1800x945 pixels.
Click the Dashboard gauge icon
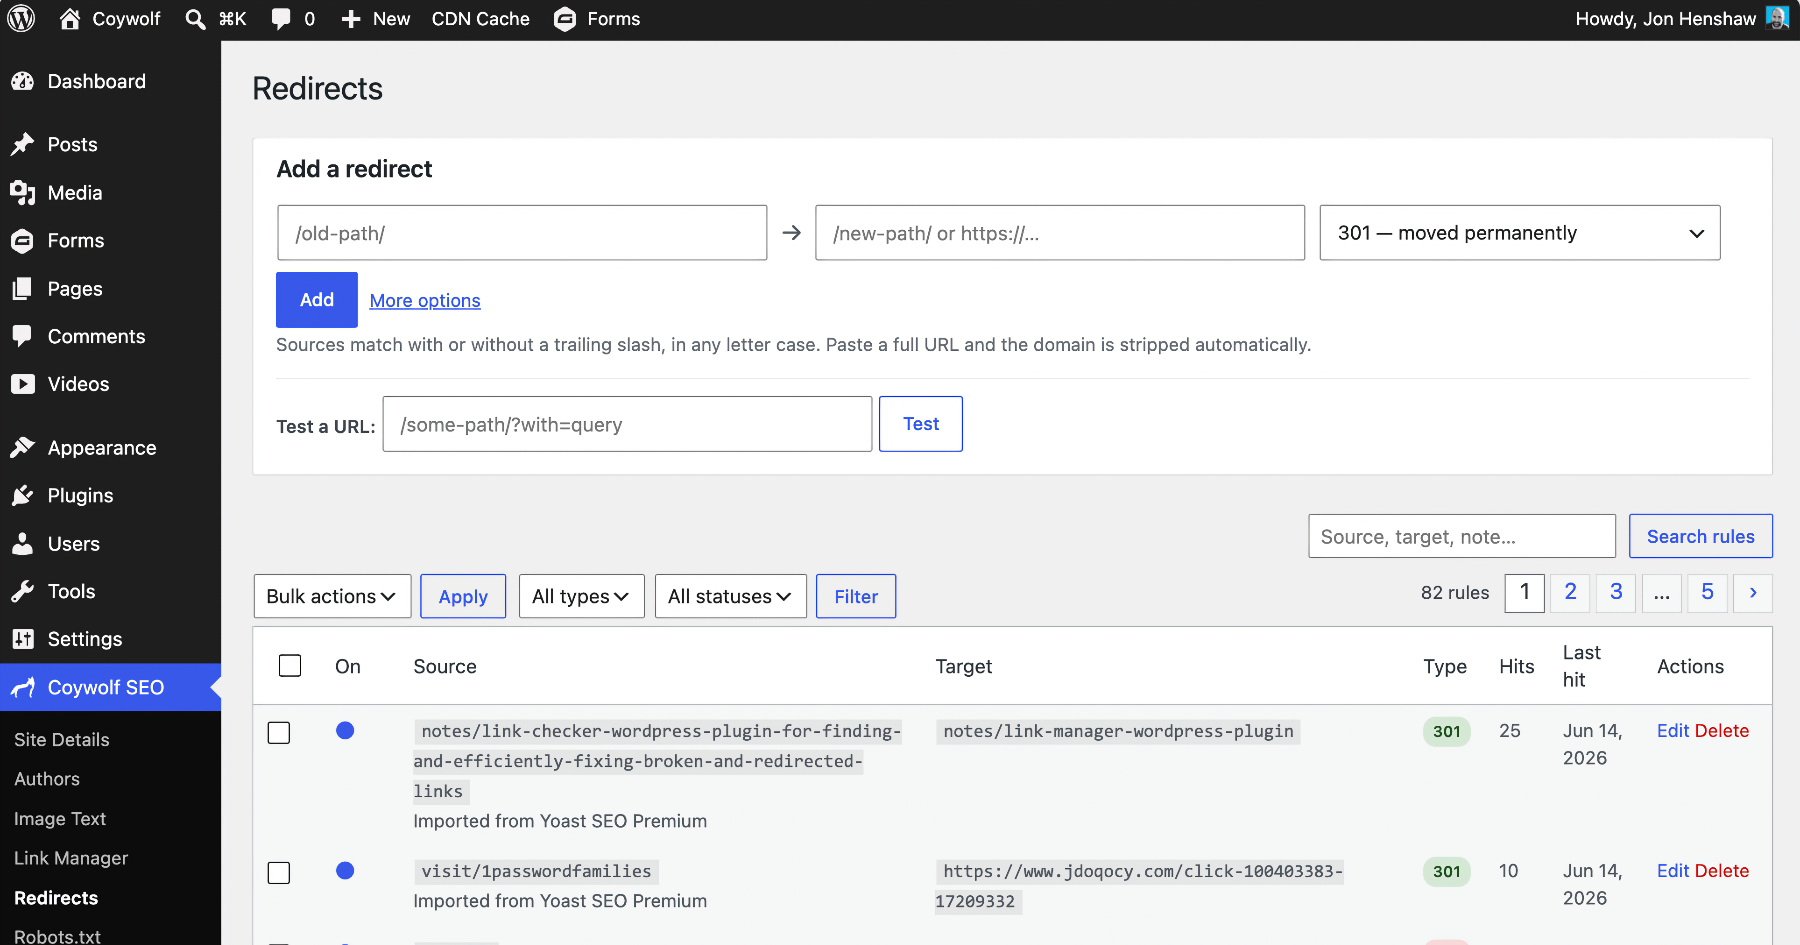23,82
